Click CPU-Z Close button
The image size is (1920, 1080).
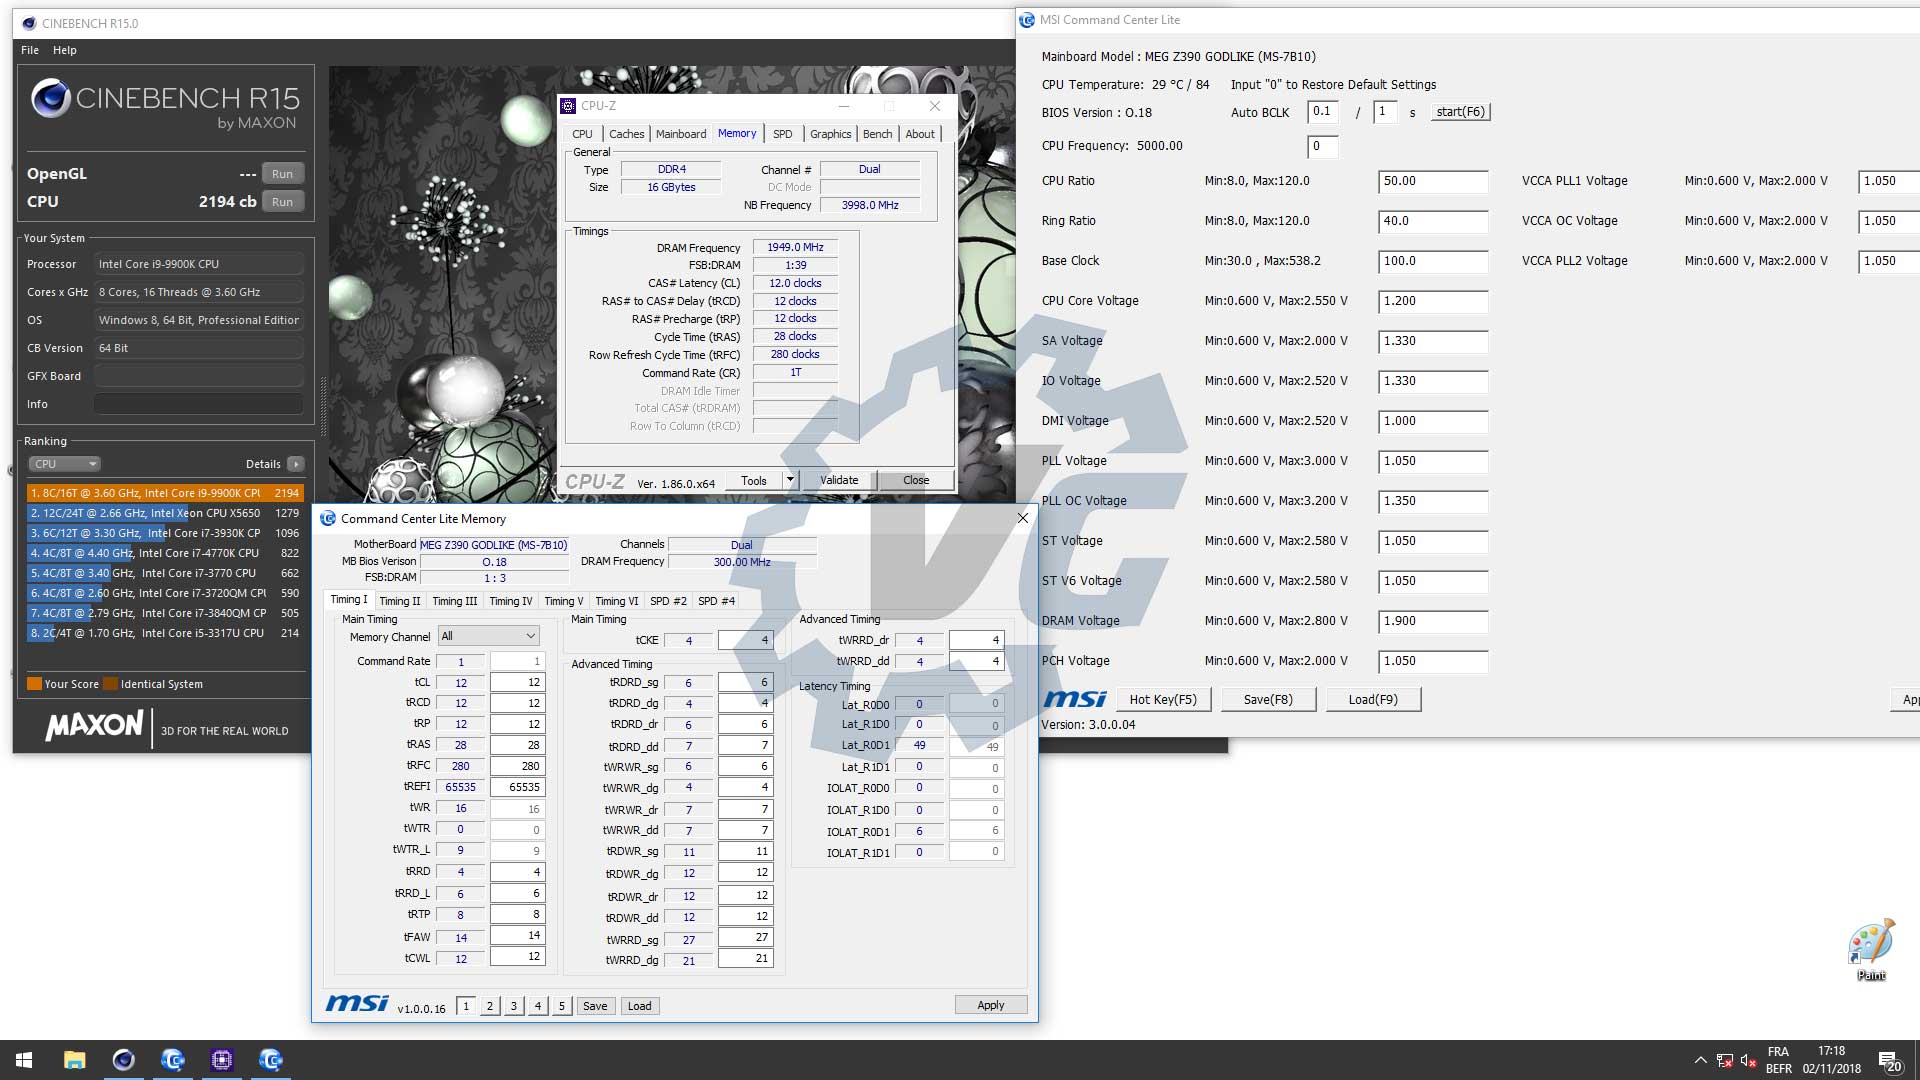pos(916,480)
